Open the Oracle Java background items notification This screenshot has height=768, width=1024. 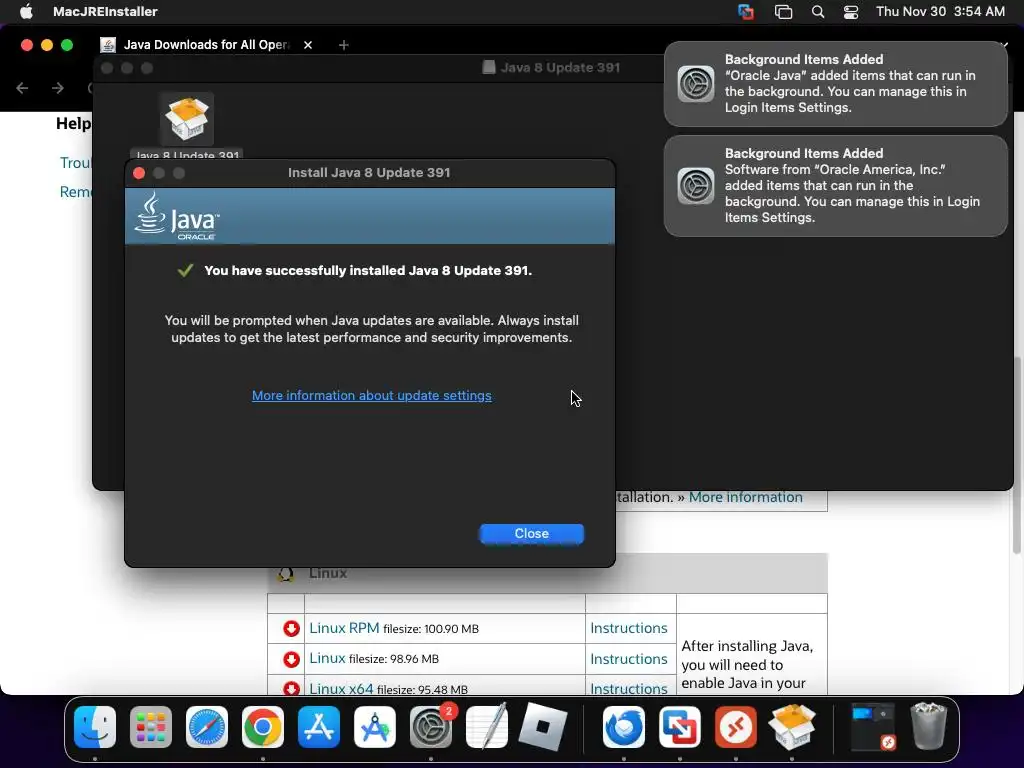(836, 84)
